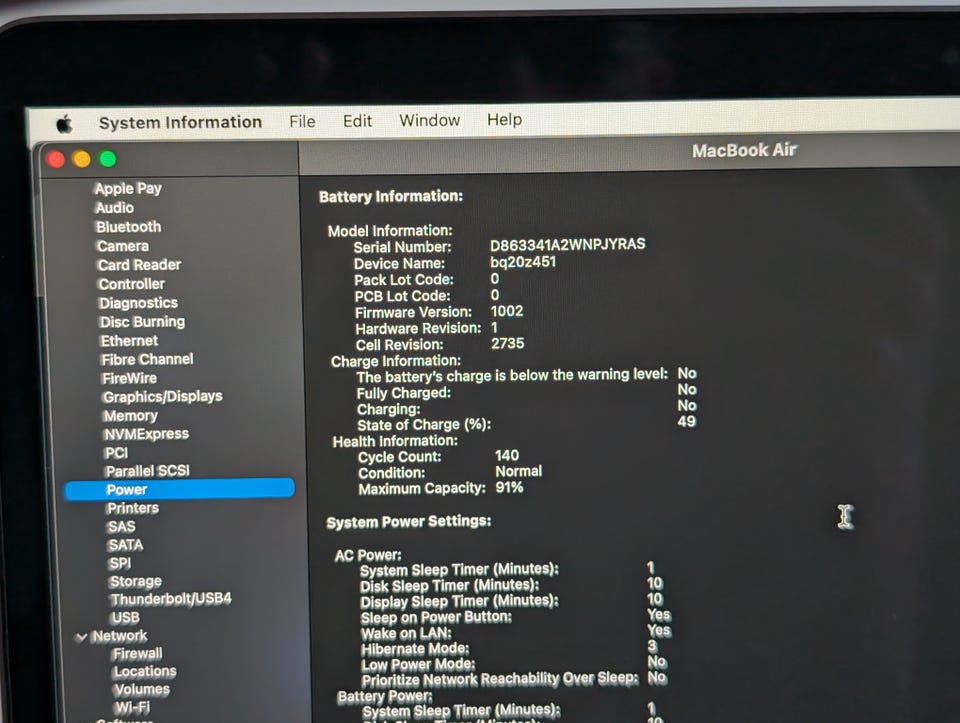Screen dimensions: 960x723
Task: Select Storage in sidebar
Action: tap(136, 581)
